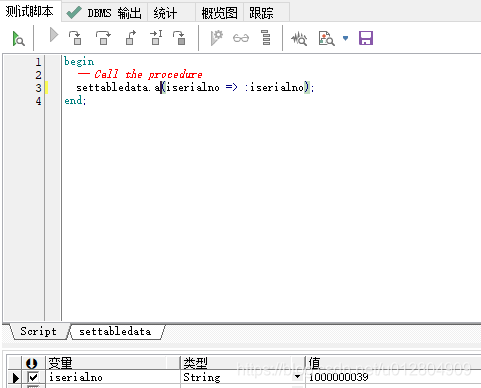Viewport: 481px width, 388px height.
Task: Uncheck the iserialno variable checkbox
Action: (x=33, y=377)
